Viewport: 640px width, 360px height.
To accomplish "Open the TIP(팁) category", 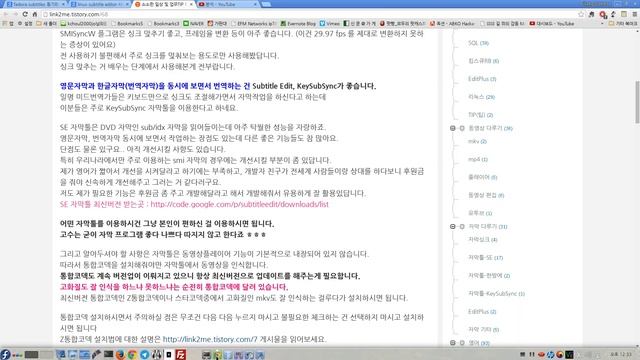I will coord(480,115).
